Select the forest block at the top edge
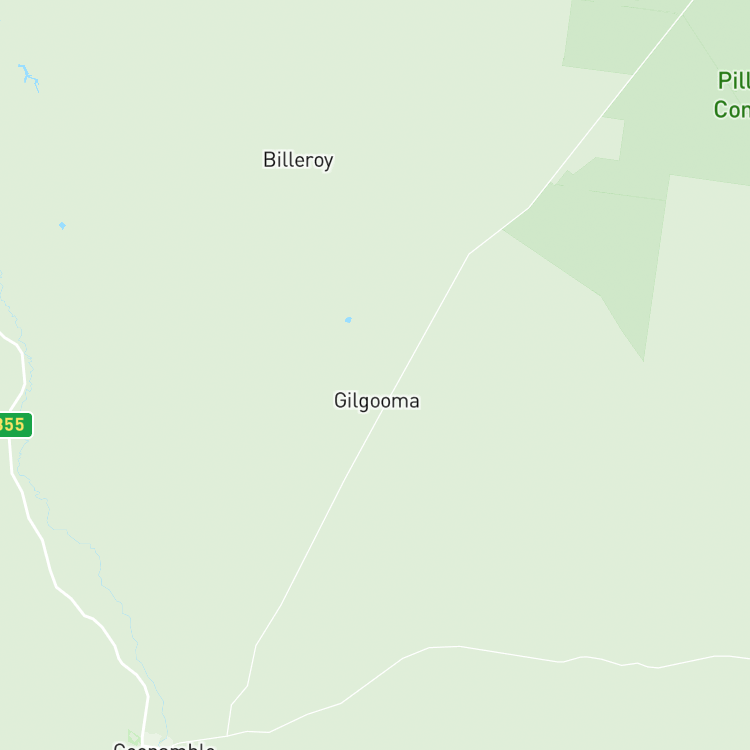Image resolution: width=750 pixels, height=750 pixels. point(622,36)
